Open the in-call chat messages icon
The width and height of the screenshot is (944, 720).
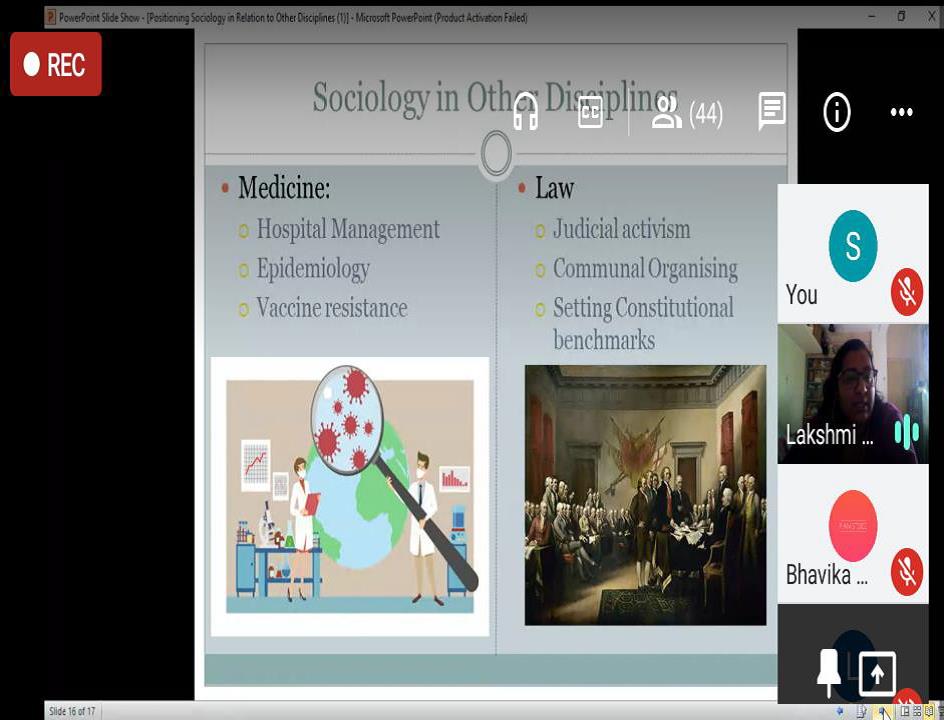[x=772, y=112]
